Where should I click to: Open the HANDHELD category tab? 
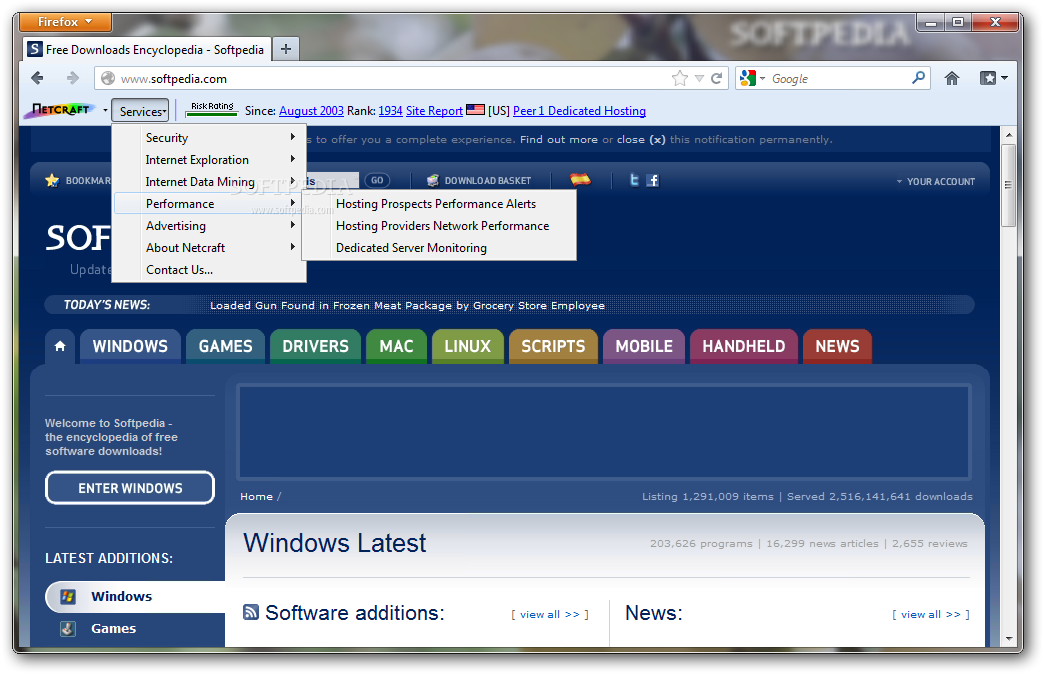pyautogui.click(x=744, y=346)
